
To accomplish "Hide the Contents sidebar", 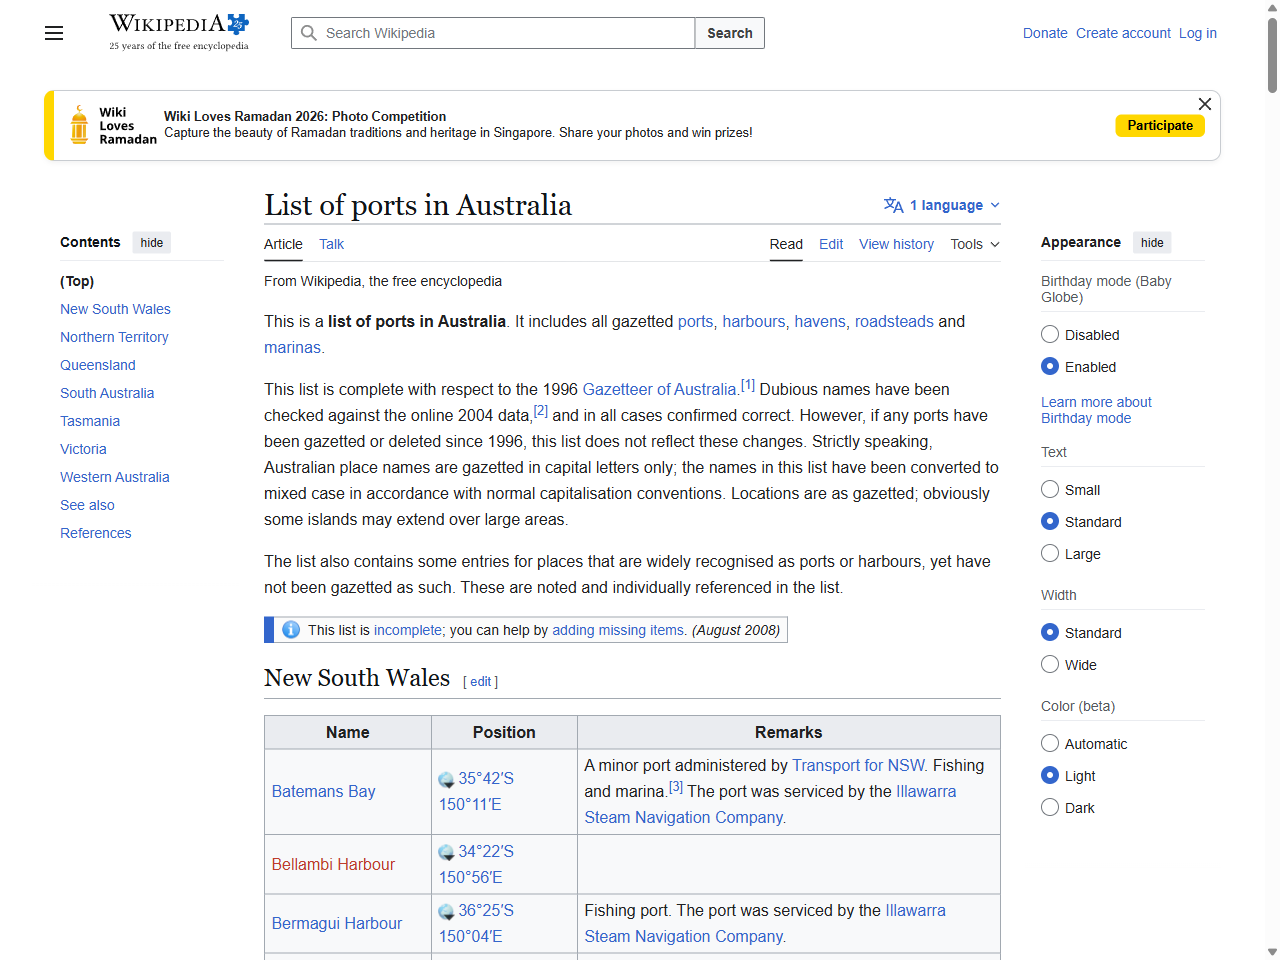I will [x=151, y=242].
